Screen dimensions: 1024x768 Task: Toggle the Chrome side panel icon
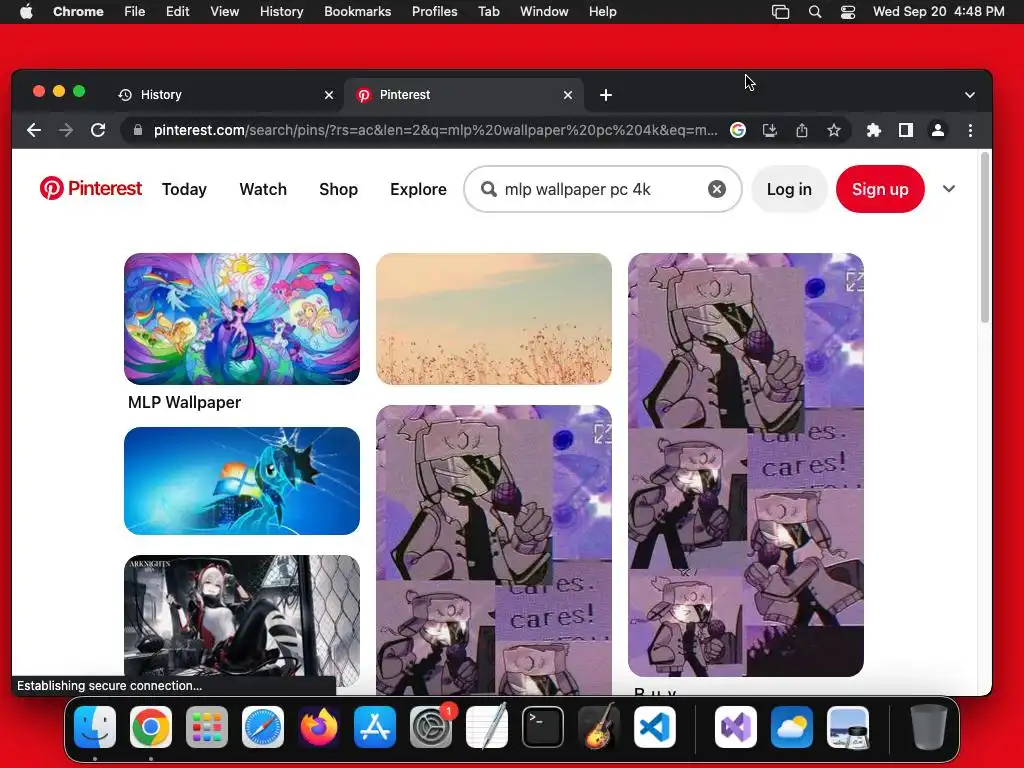(906, 130)
